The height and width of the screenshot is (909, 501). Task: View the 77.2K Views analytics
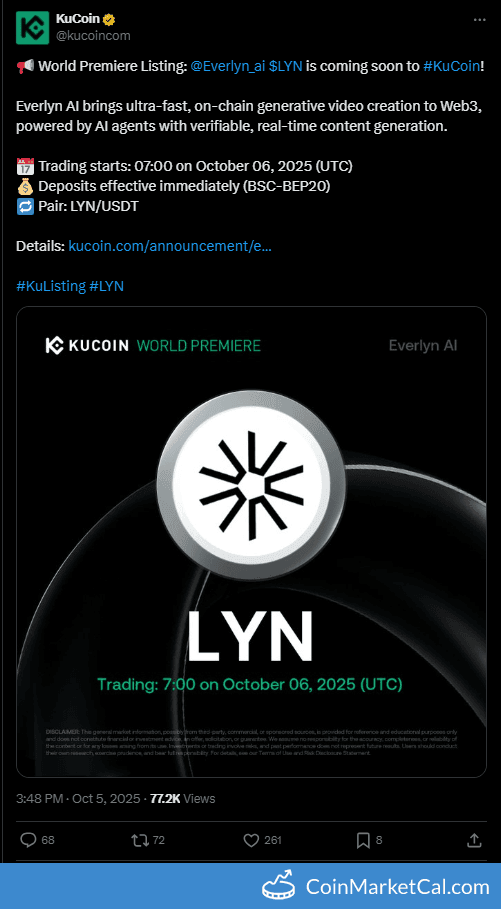click(x=183, y=798)
